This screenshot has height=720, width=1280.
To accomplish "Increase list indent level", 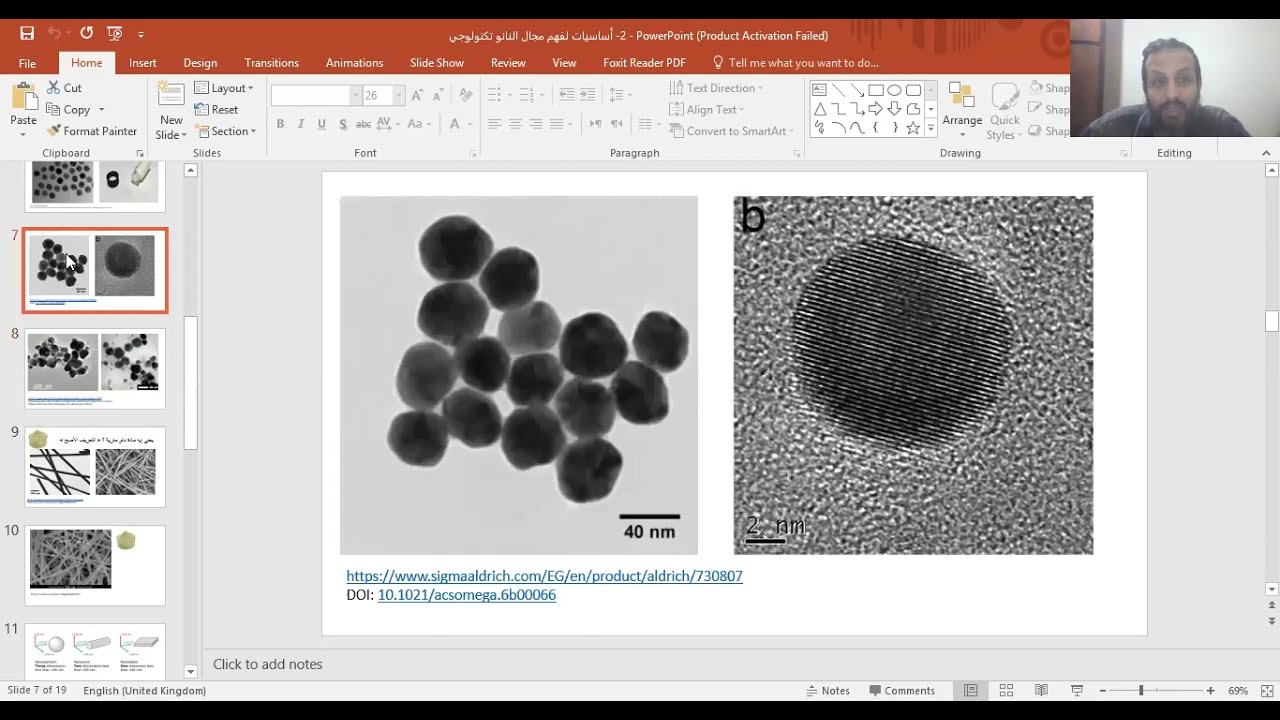I will coord(588,95).
